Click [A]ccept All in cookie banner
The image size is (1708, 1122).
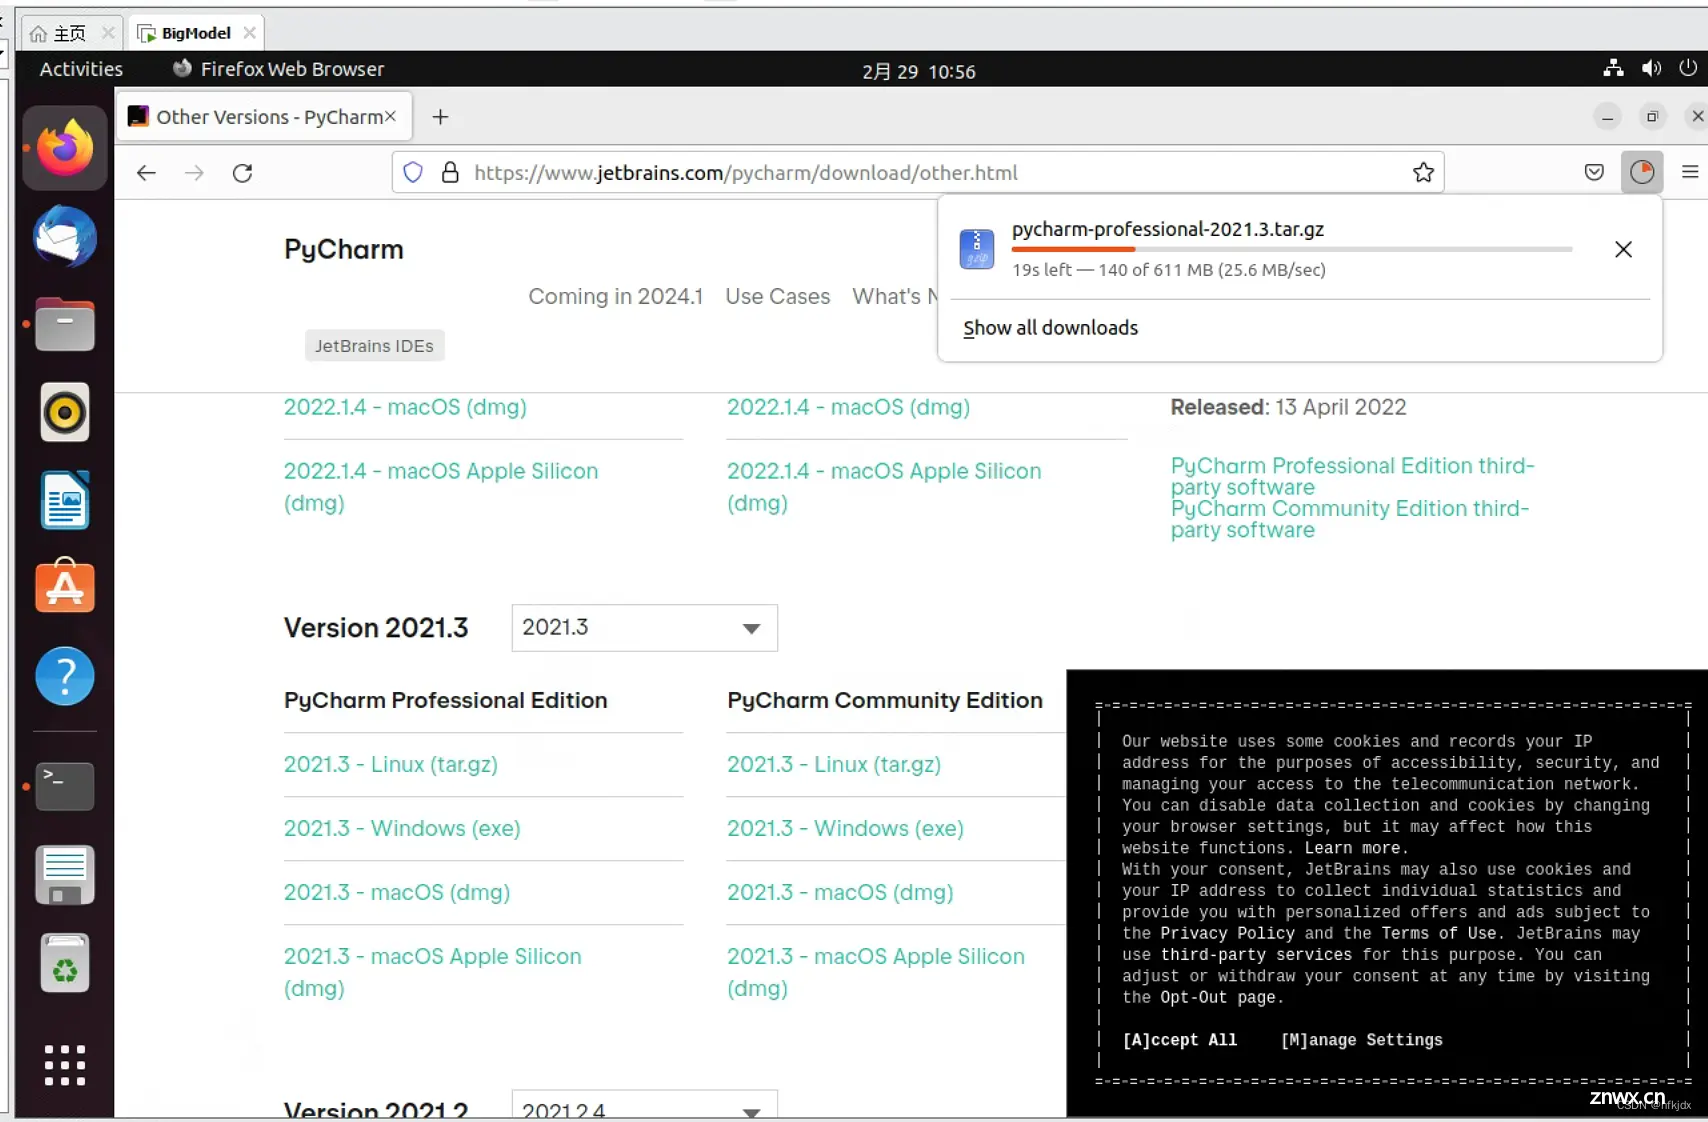[x=1180, y=1040]
